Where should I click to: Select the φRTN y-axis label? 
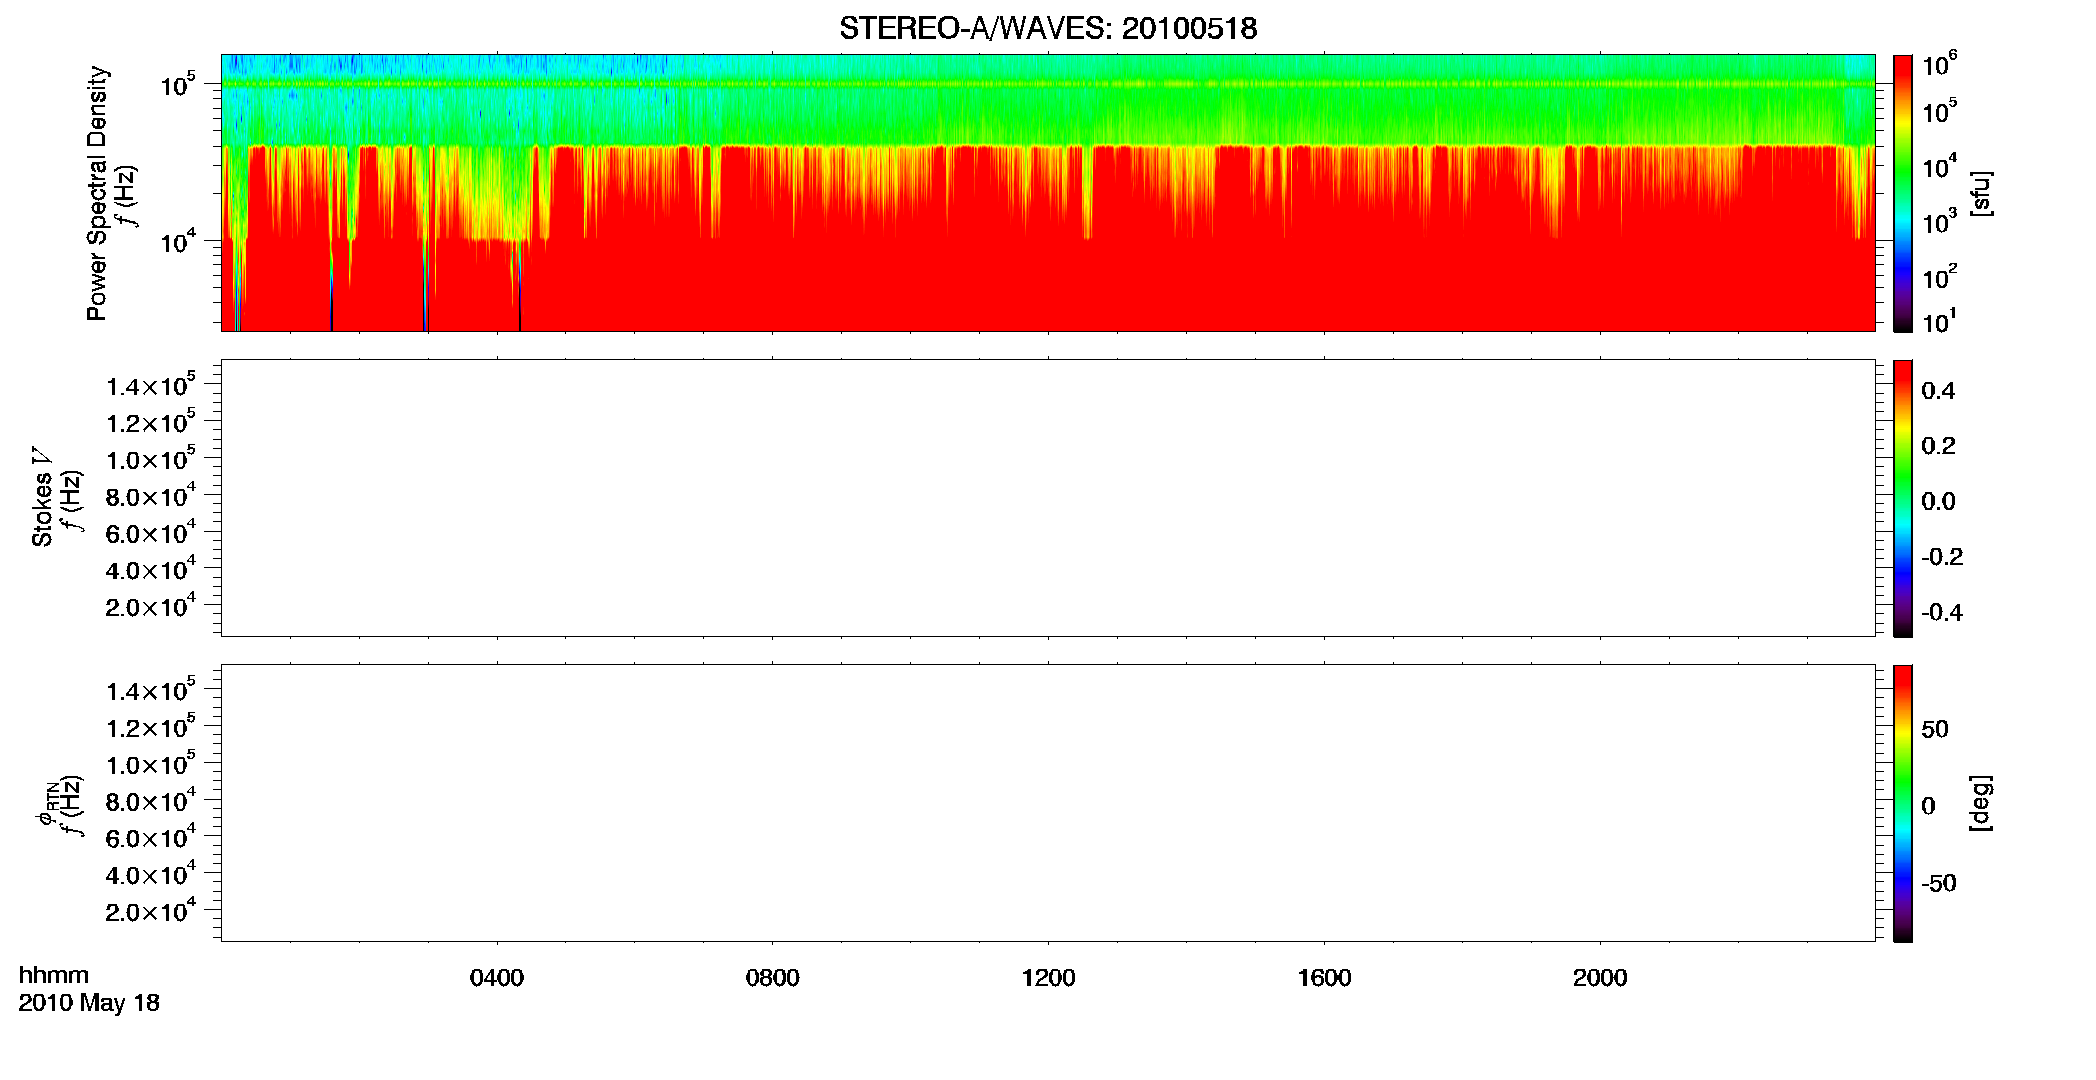pyautogui.click(x=46, y=803)
